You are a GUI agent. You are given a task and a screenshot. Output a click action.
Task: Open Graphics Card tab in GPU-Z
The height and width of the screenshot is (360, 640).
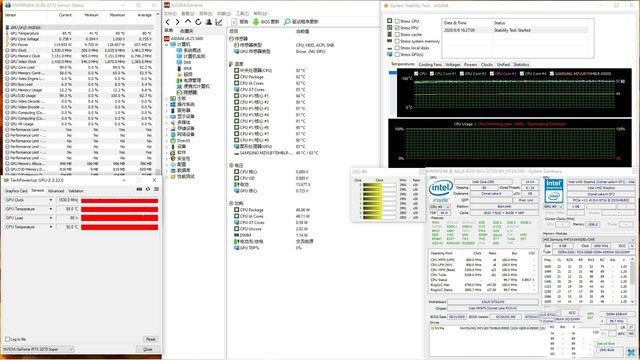(x=16, y=191)
